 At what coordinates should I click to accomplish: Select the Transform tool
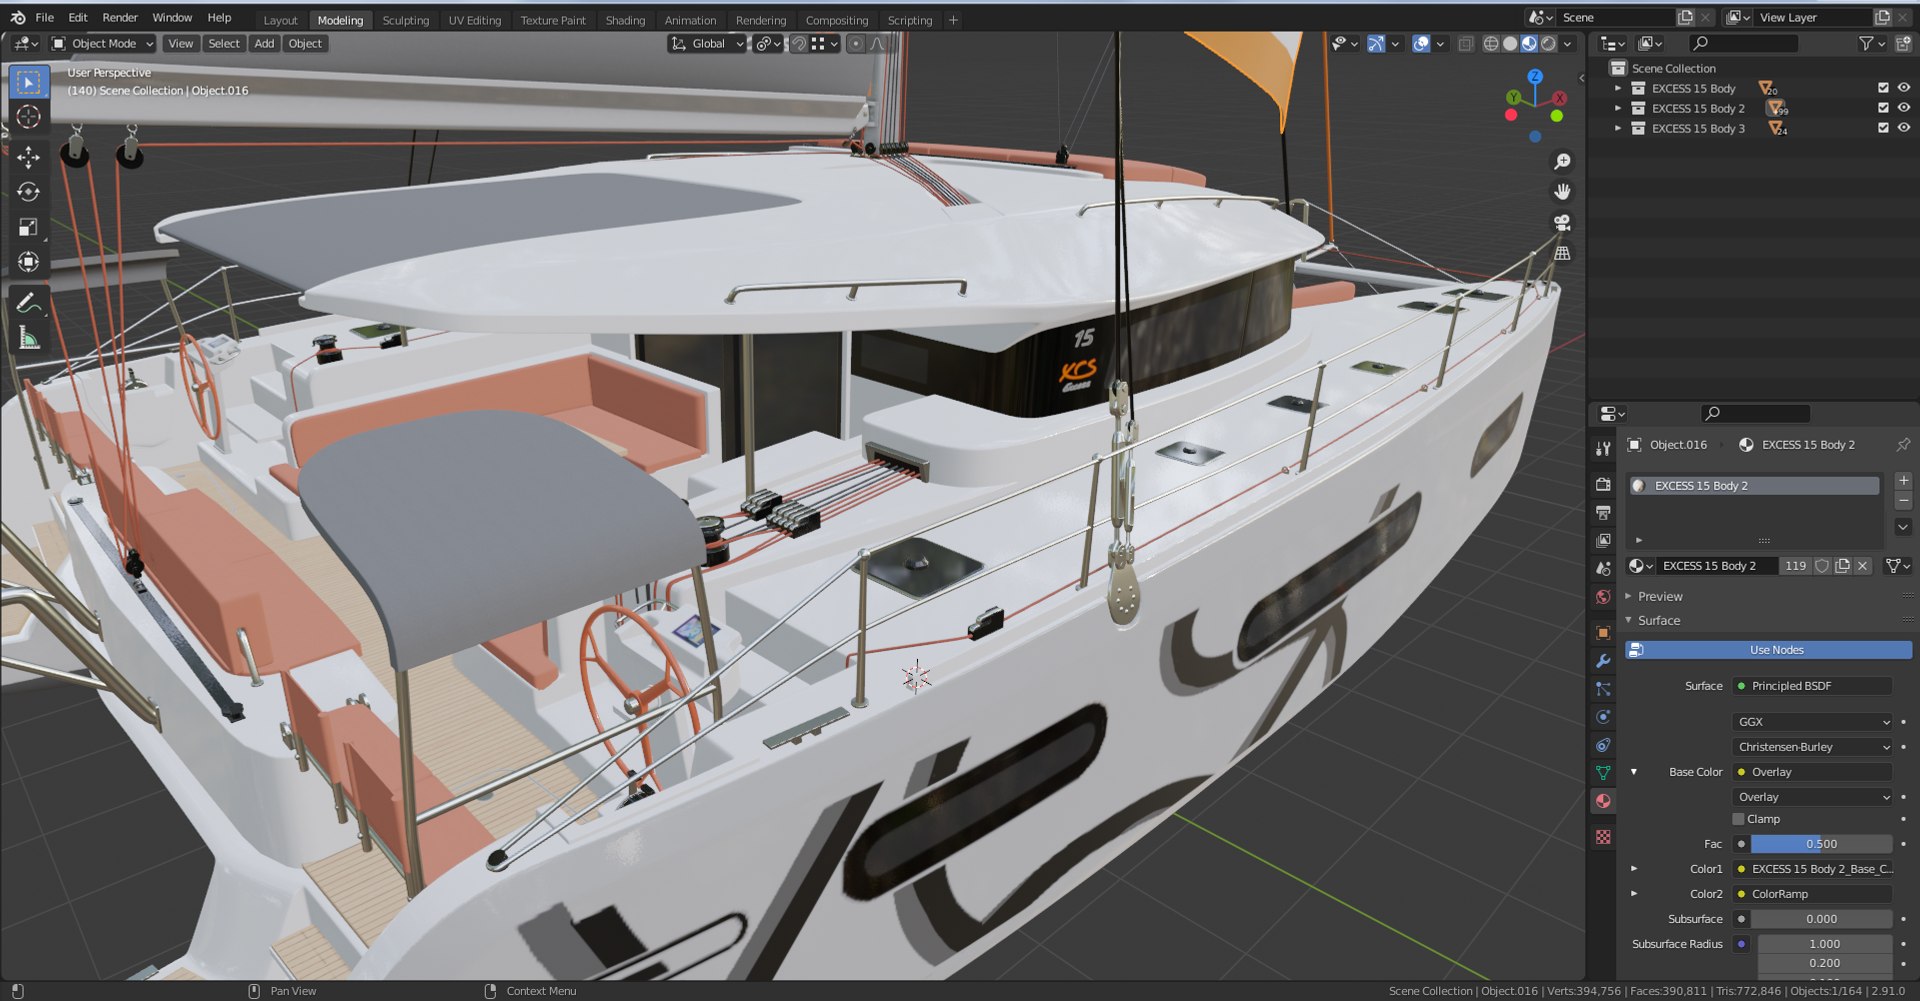click(x=29, y=262)
